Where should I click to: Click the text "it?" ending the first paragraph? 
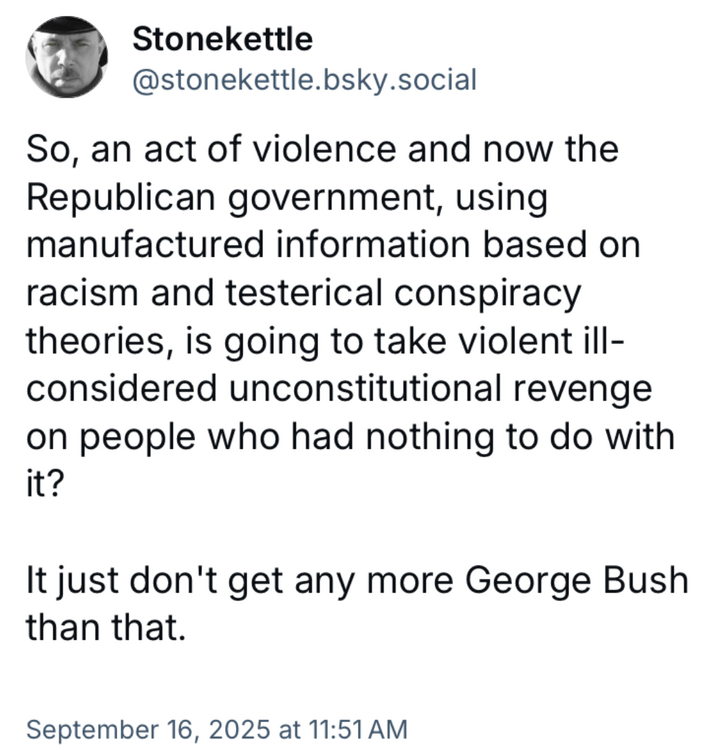42,484
